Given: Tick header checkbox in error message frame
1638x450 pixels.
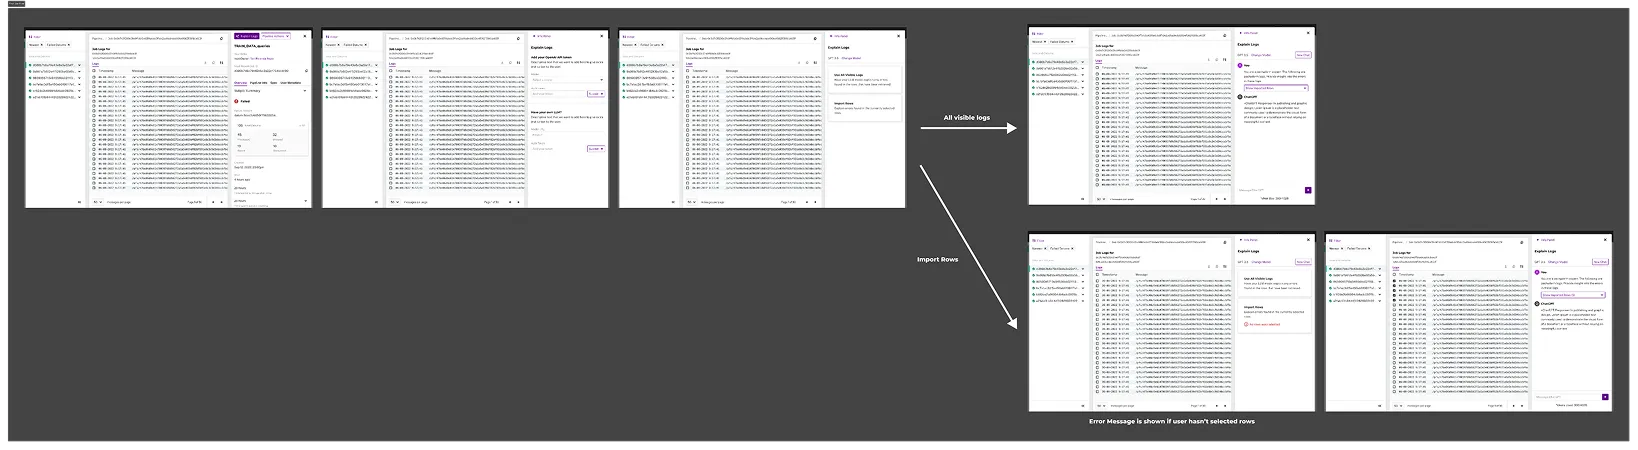Looking at the screenshot, I should pos(1097,274).
